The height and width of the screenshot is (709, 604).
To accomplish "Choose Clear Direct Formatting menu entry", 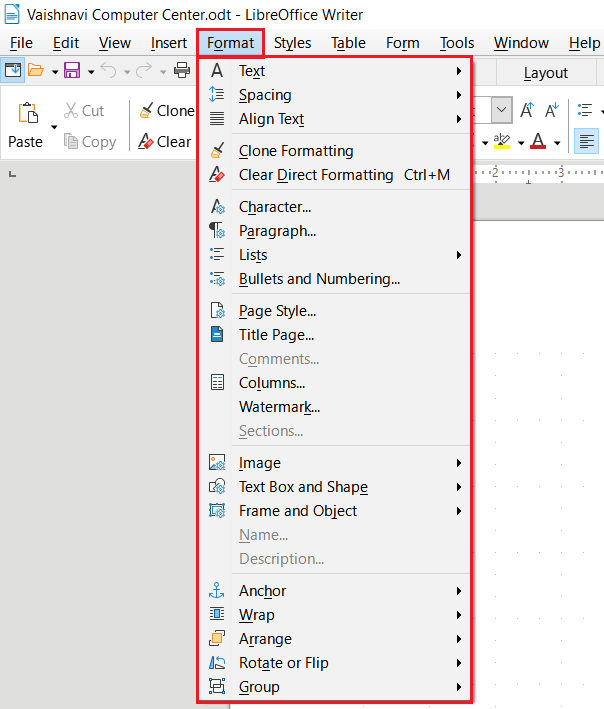I will (335, 175).
